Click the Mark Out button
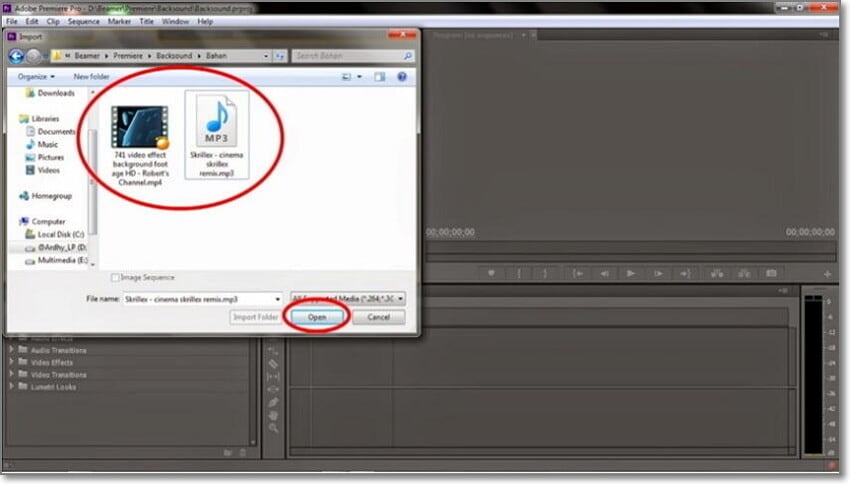The width and height of the screenshot is (850, 484). tap(545, 274)
